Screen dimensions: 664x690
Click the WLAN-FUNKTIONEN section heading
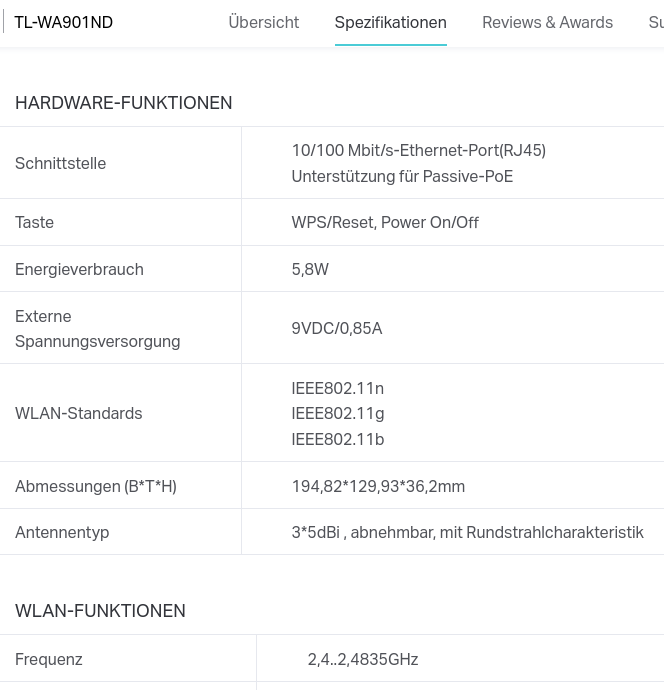(x=100, y=611)
